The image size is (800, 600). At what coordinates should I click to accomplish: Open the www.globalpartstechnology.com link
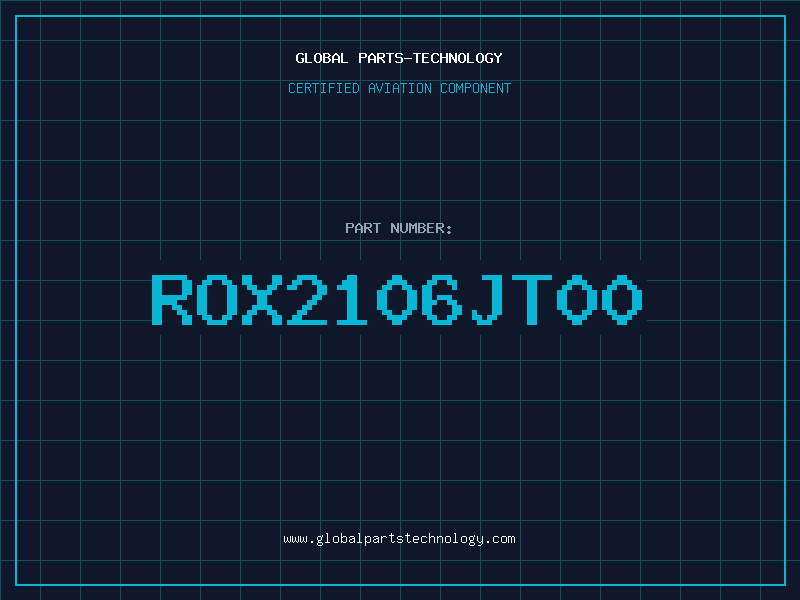point(399,539)
